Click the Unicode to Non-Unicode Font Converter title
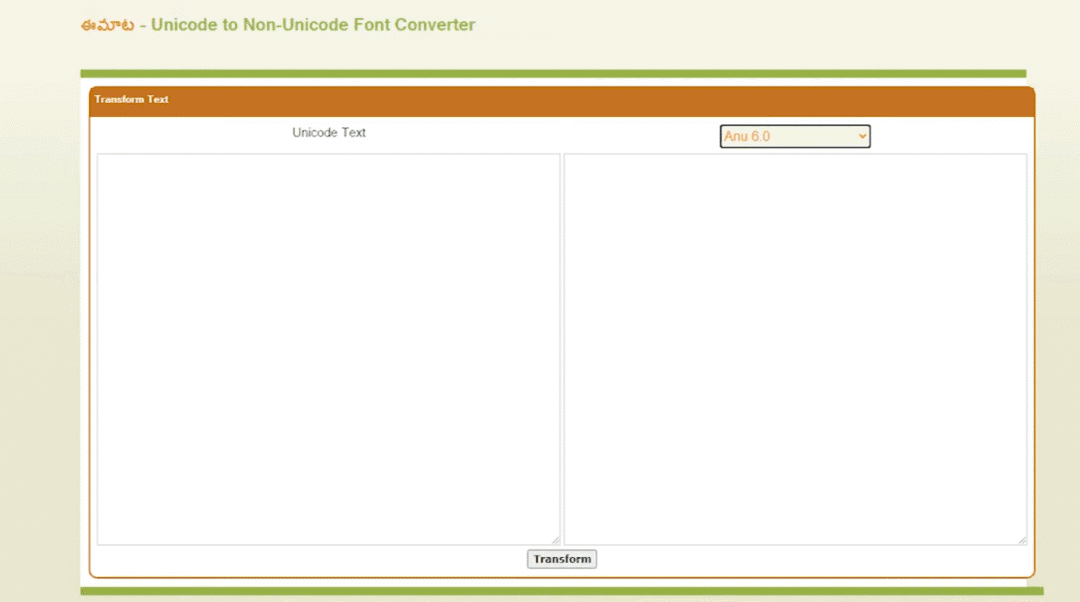This screenshot has width=1080, height=602. [313, 25]
